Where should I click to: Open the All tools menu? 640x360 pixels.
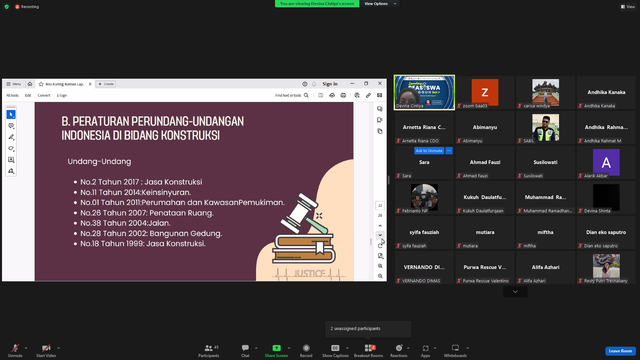tap(12, 95)
